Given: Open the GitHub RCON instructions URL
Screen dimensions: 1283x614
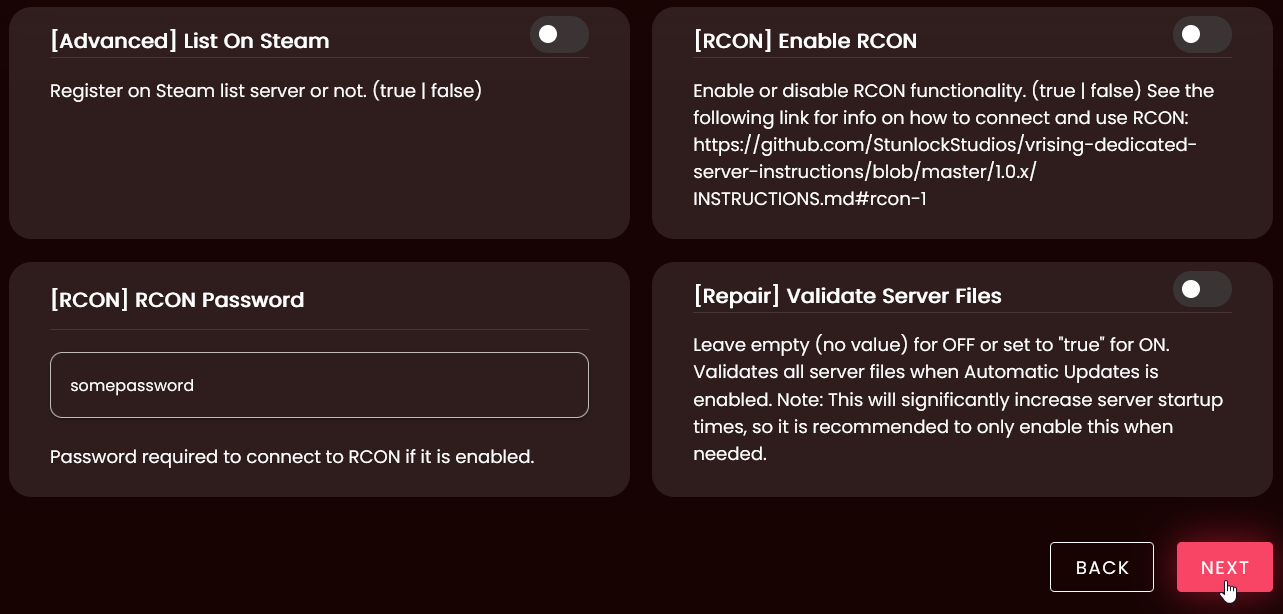Looking at the screenshot, I should point(944,145).
